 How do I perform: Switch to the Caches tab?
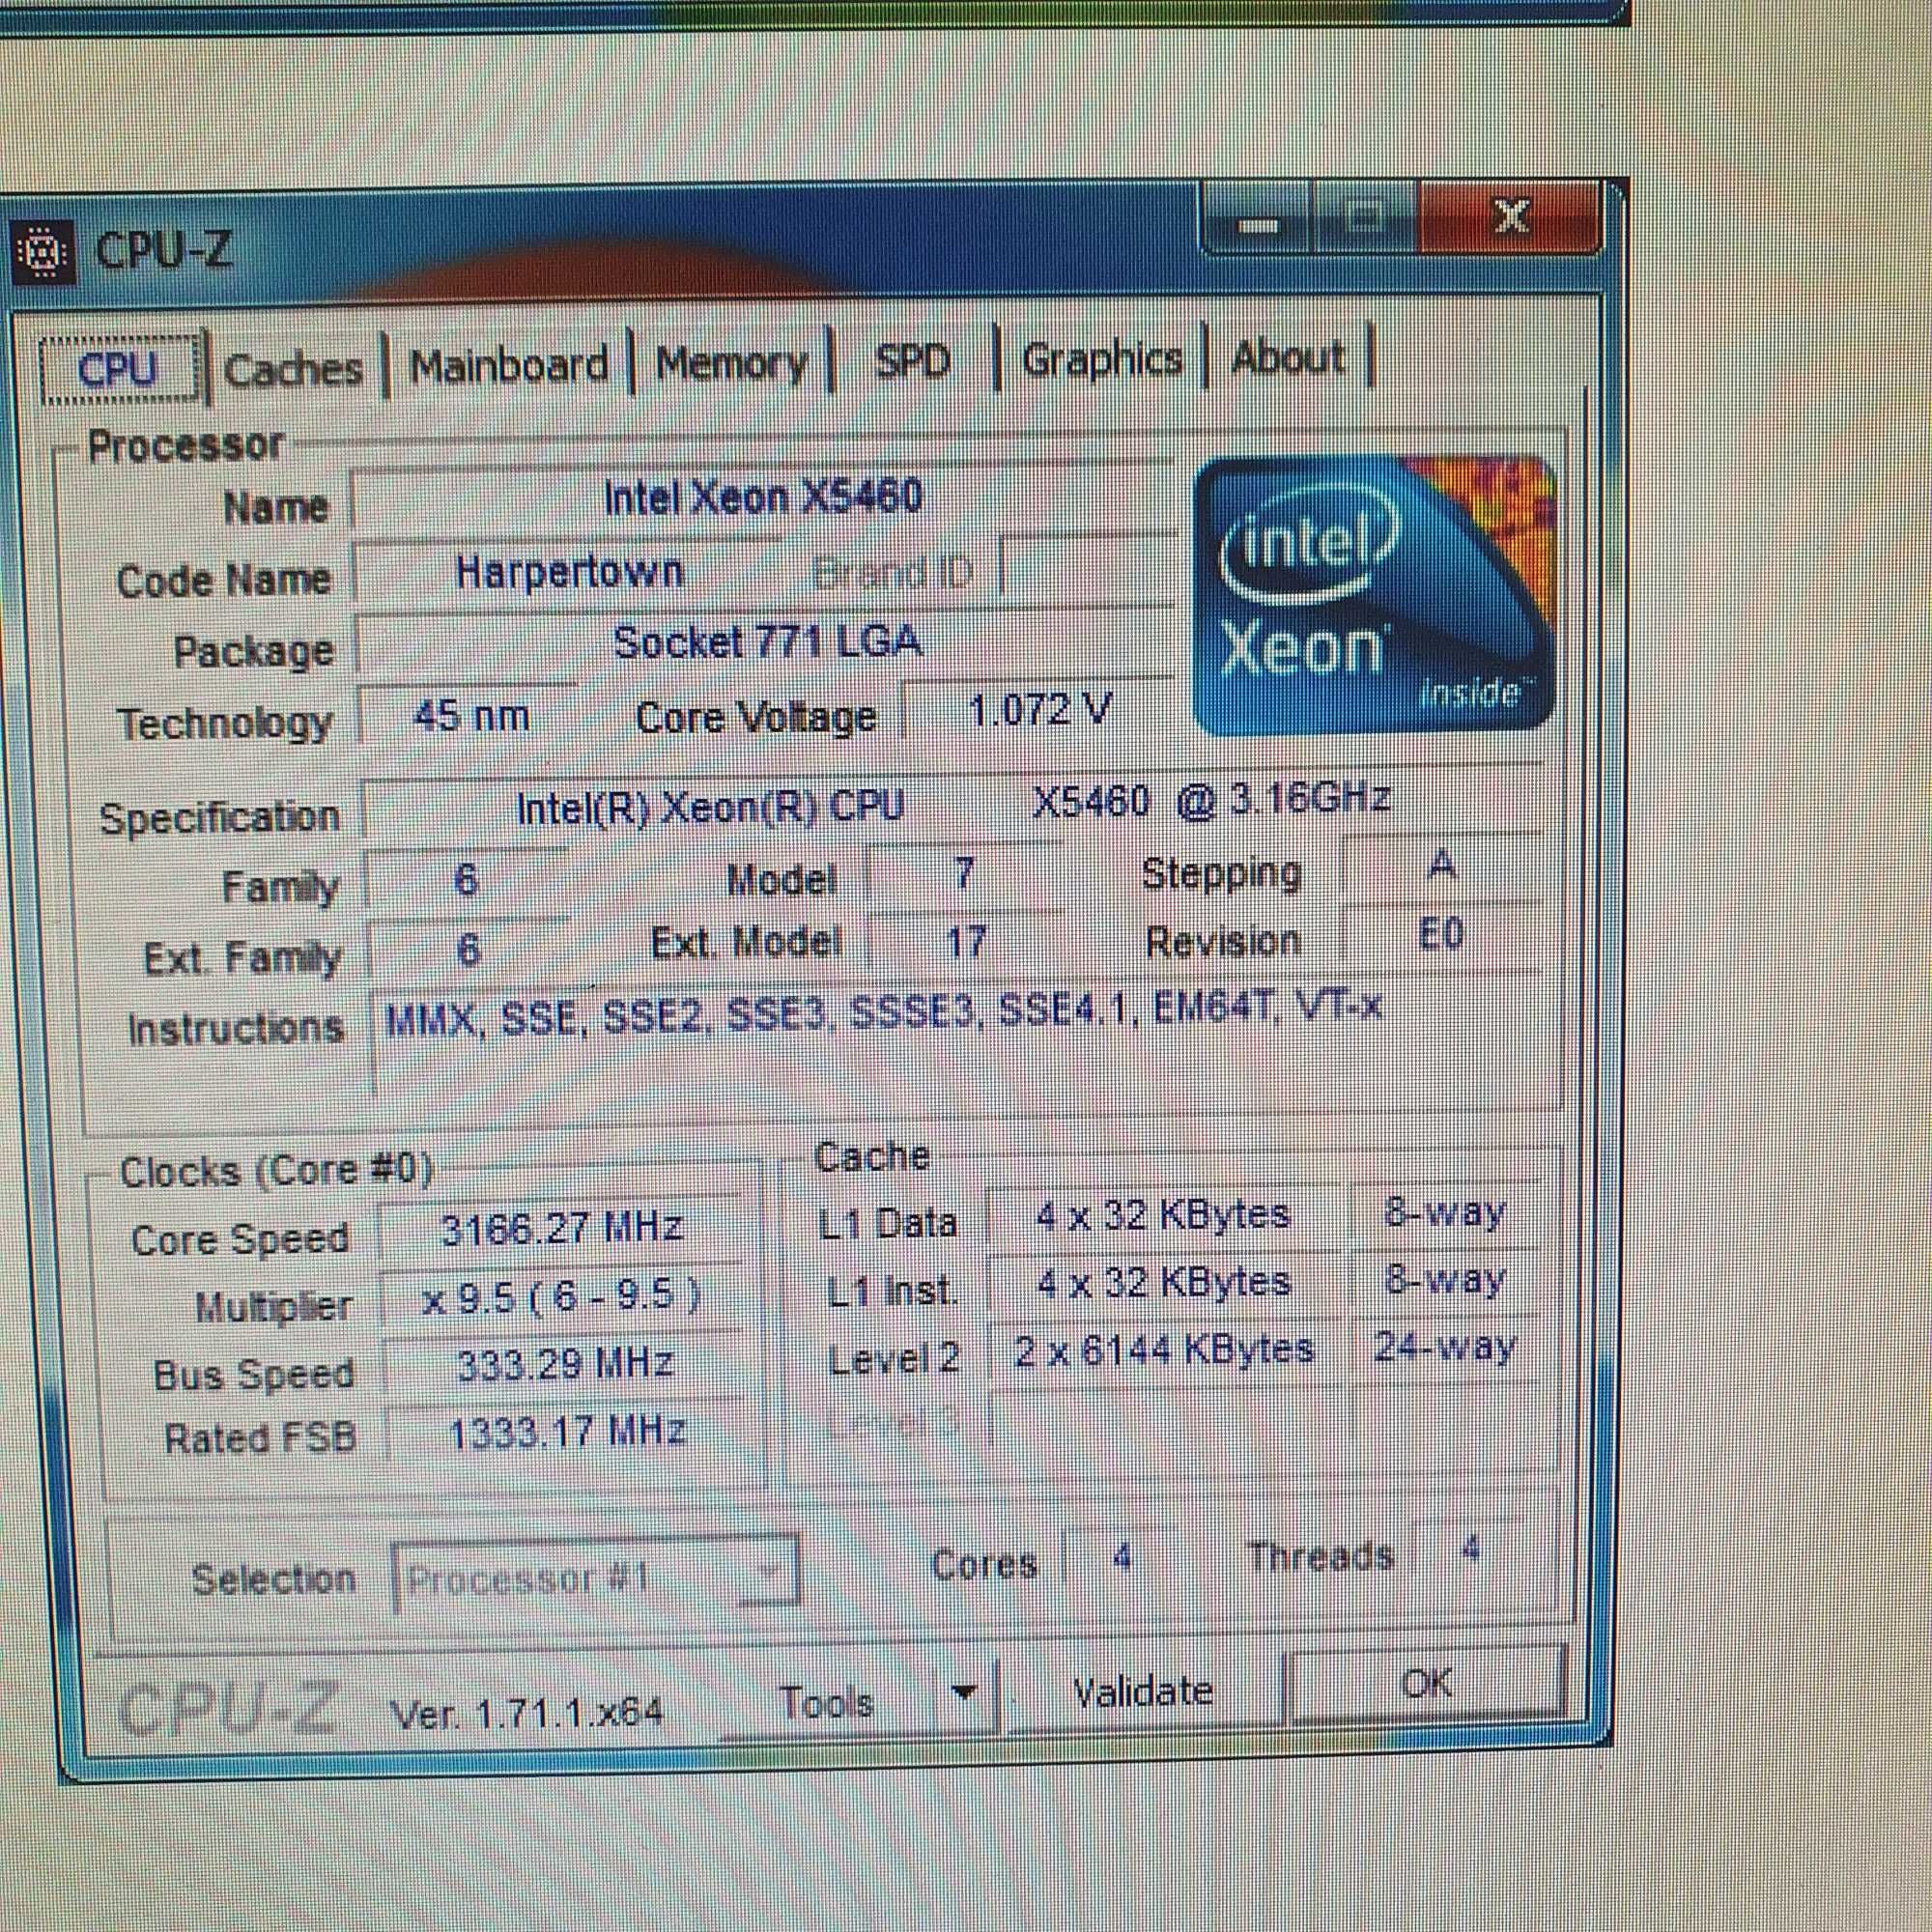click(294, 369)
